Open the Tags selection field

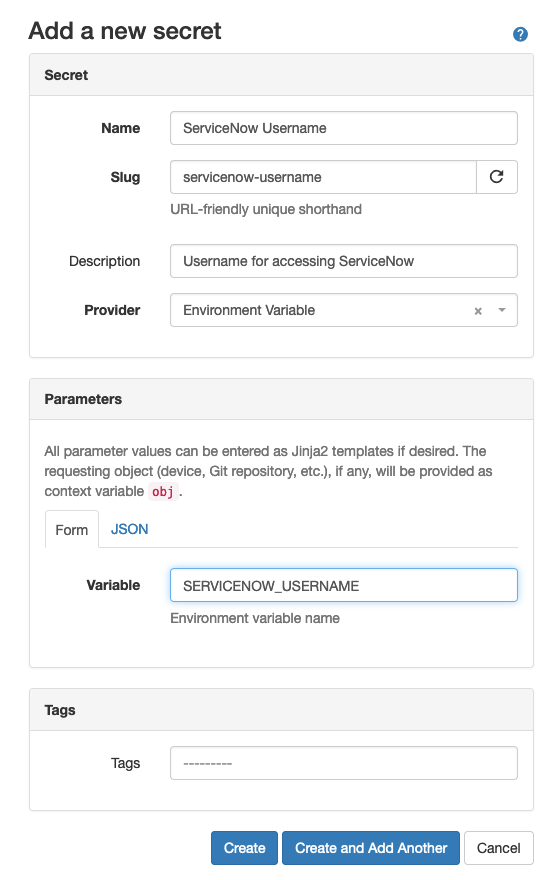point(343,763)
